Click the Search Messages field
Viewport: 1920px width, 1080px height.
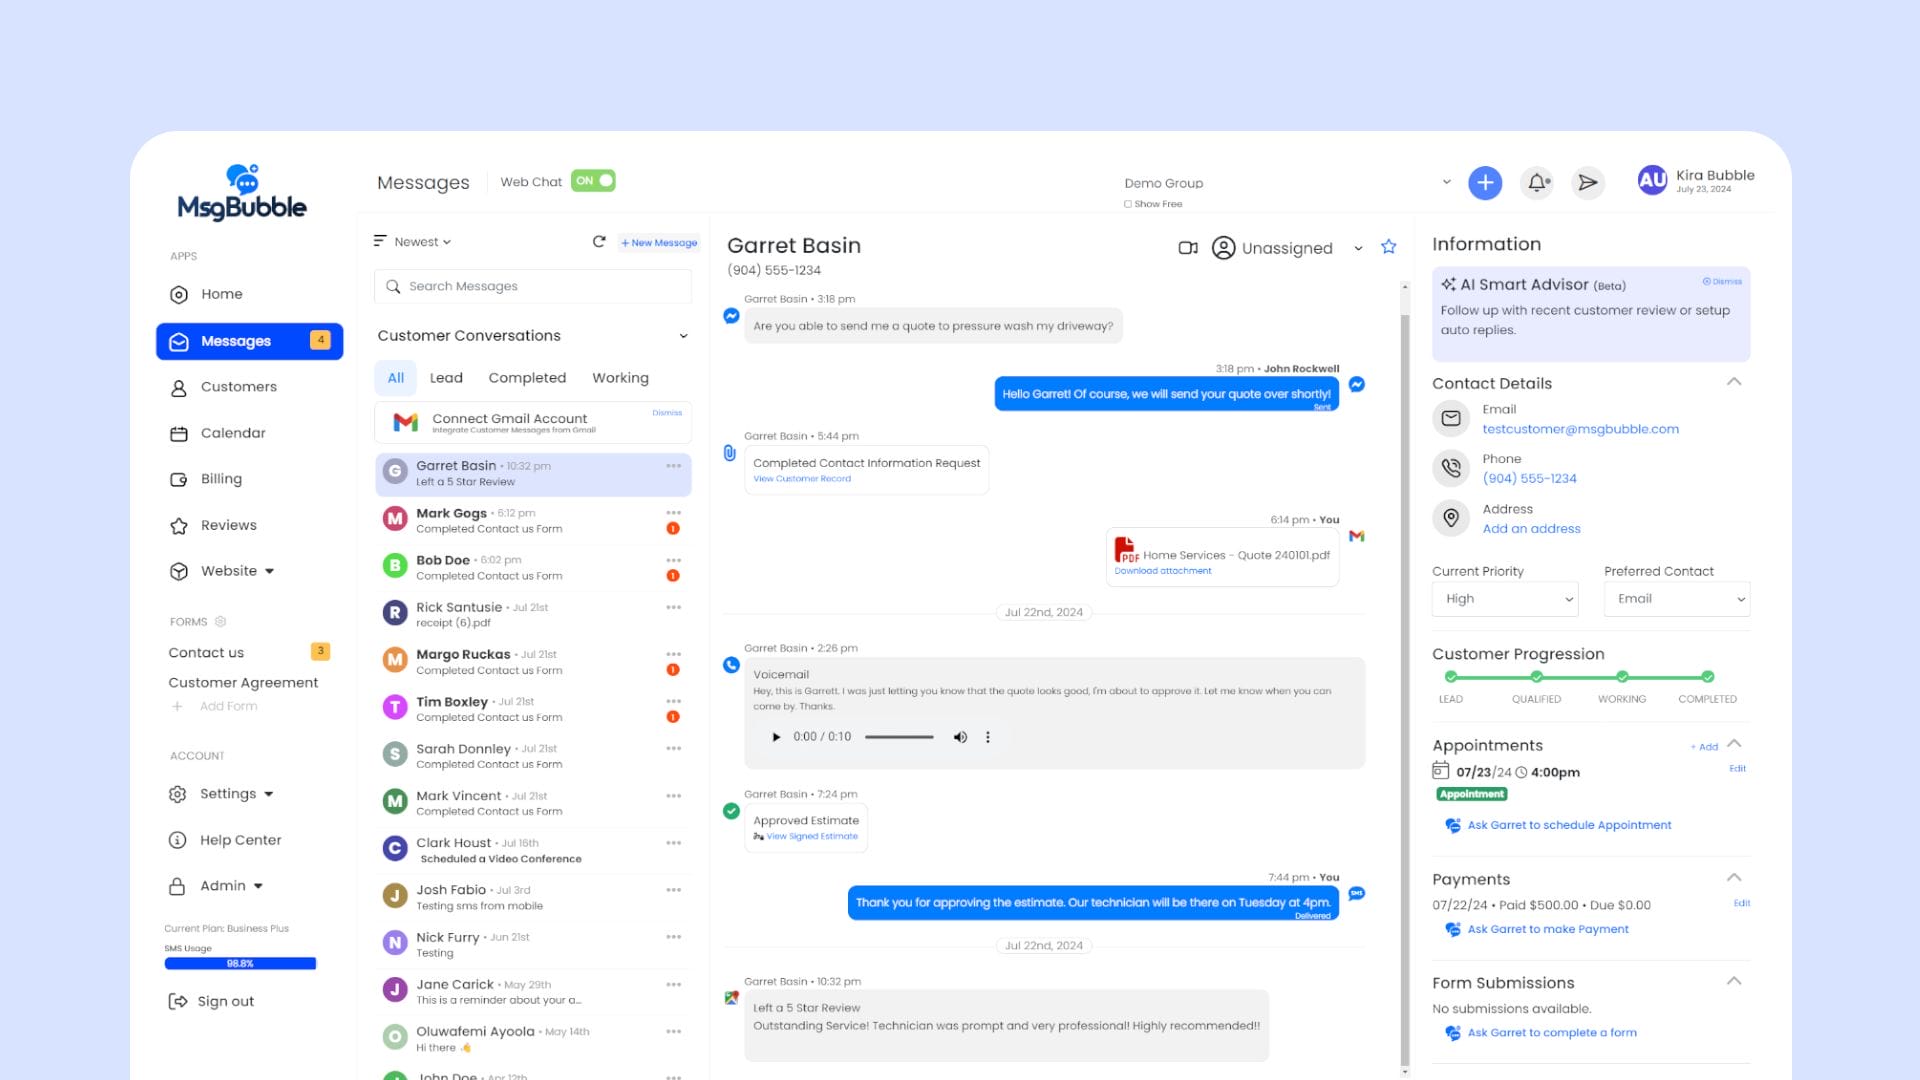533,286
